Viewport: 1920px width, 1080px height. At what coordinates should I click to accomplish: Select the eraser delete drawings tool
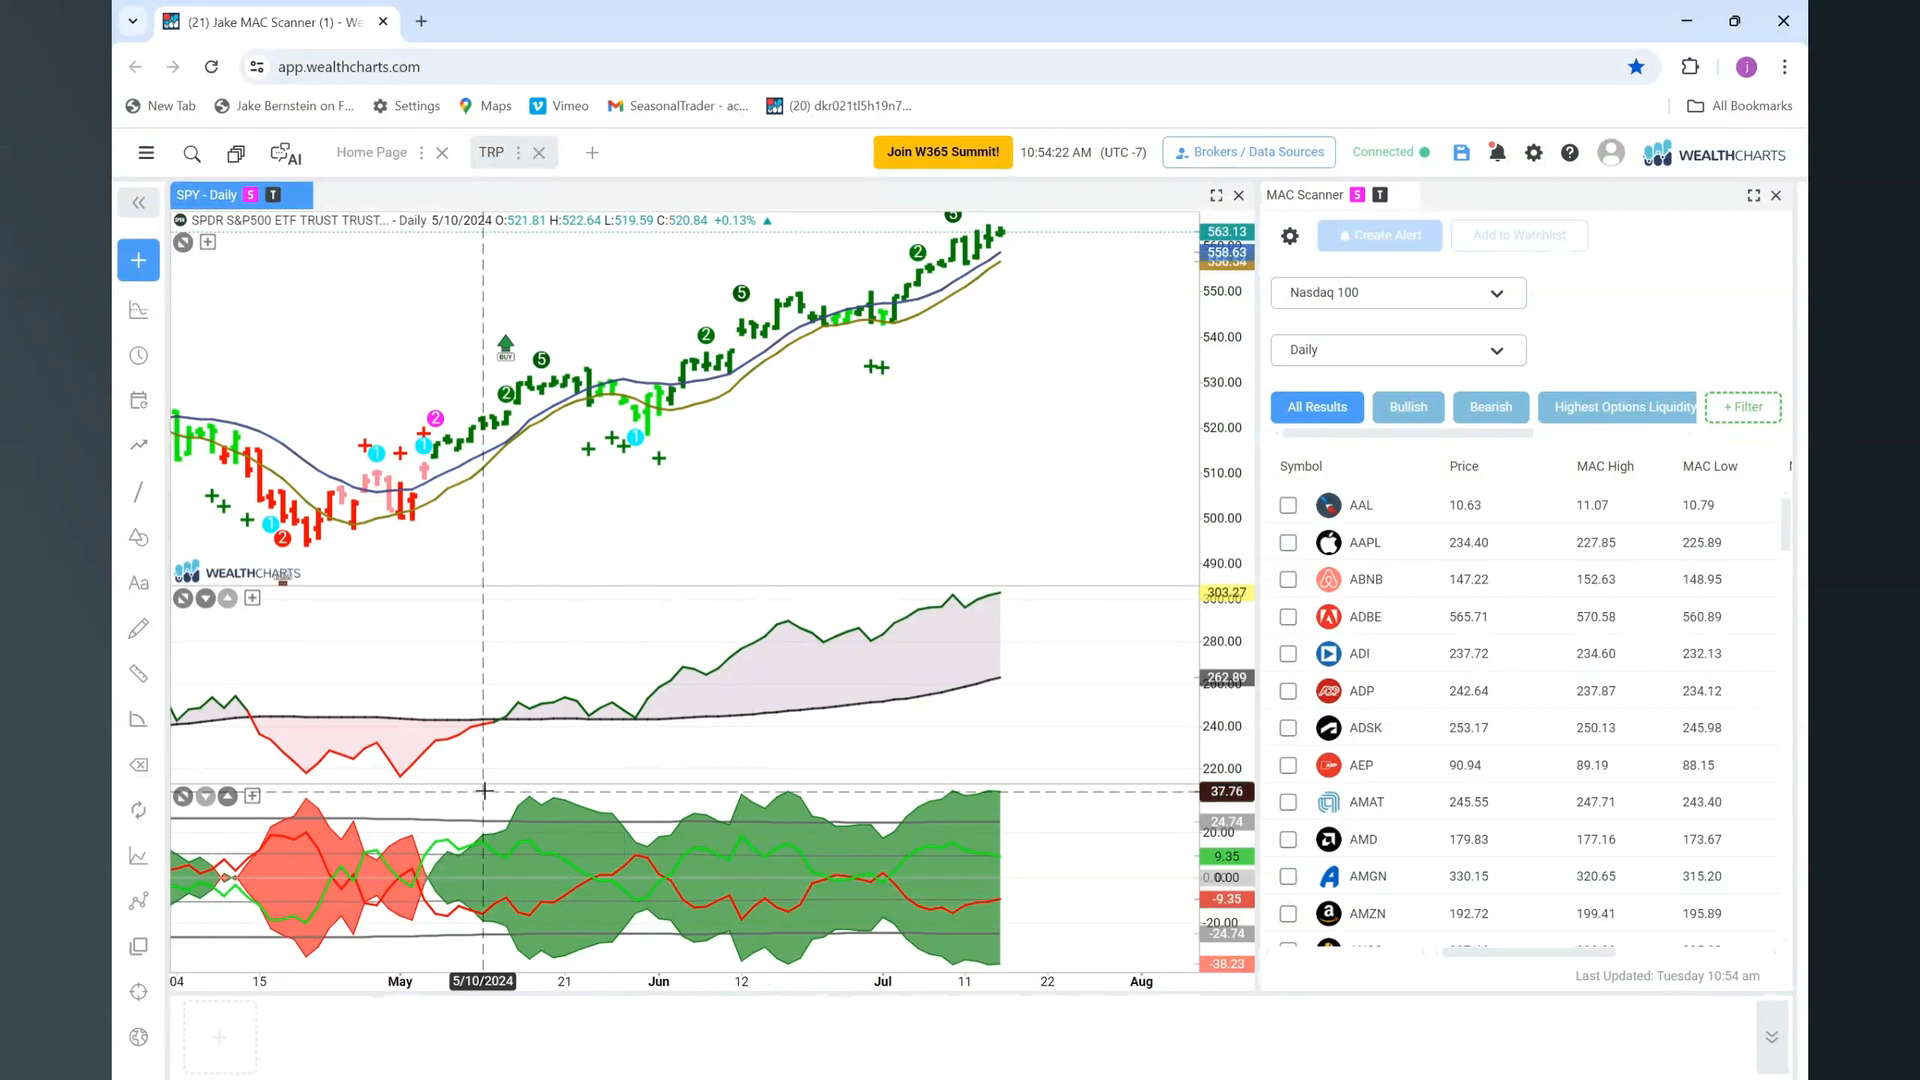pos(139,765)
